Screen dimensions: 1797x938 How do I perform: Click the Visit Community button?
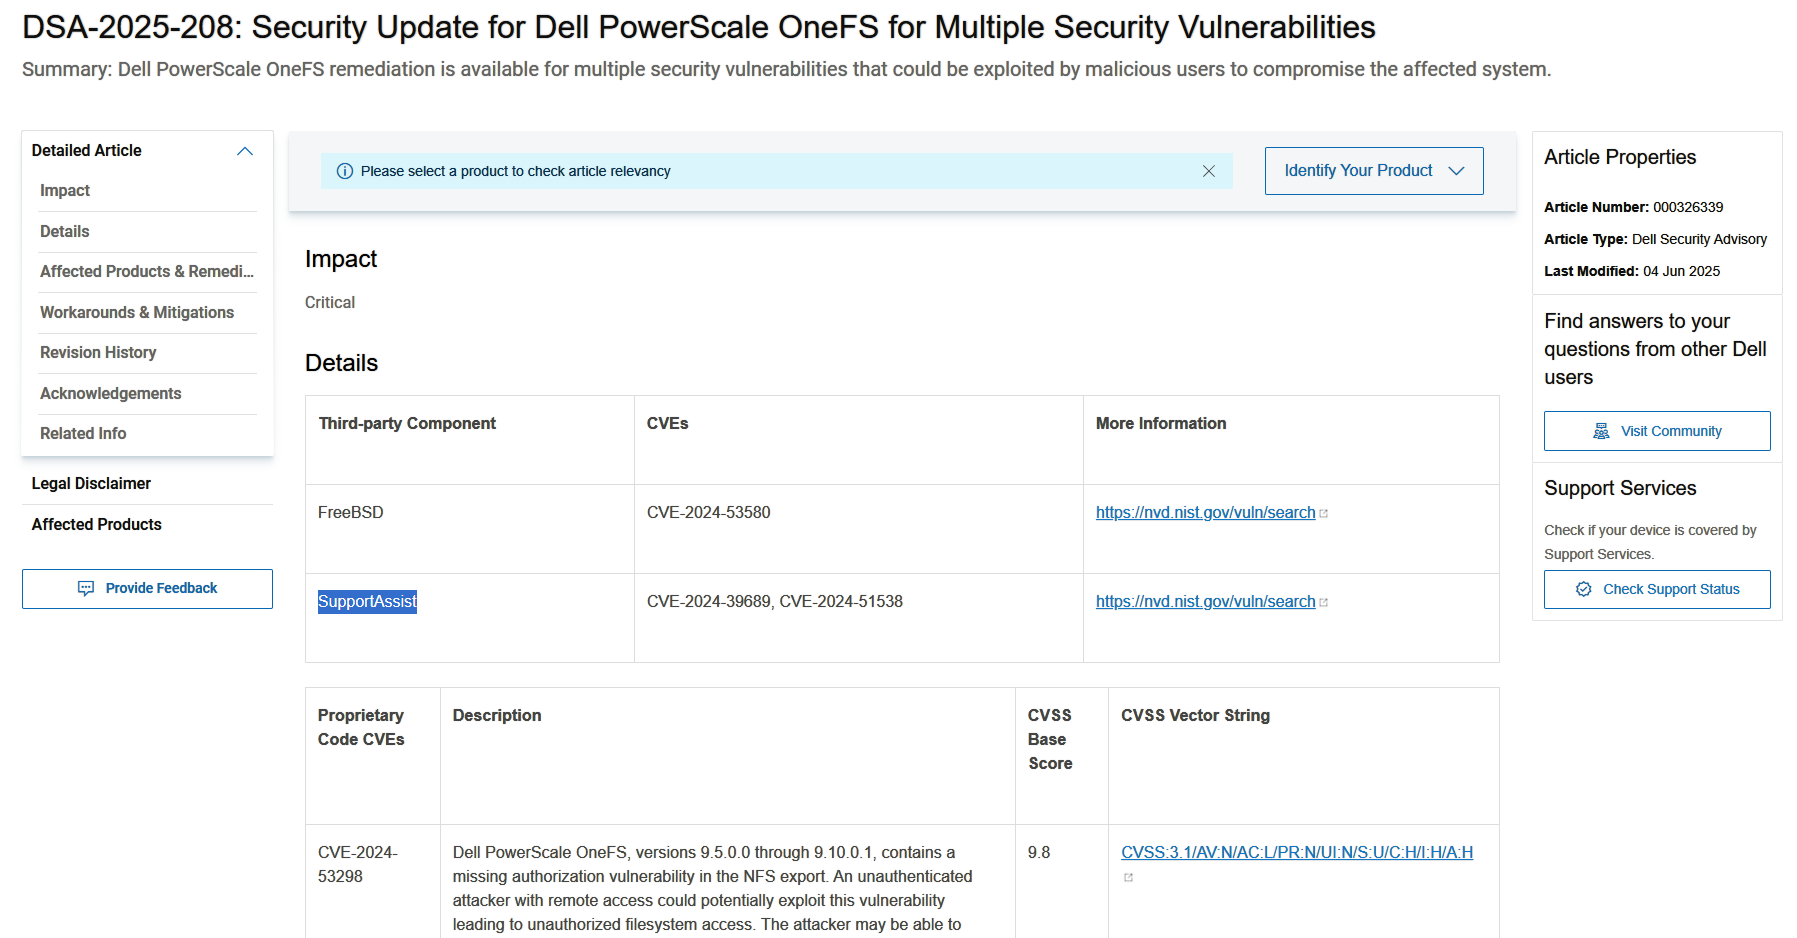1657,431
